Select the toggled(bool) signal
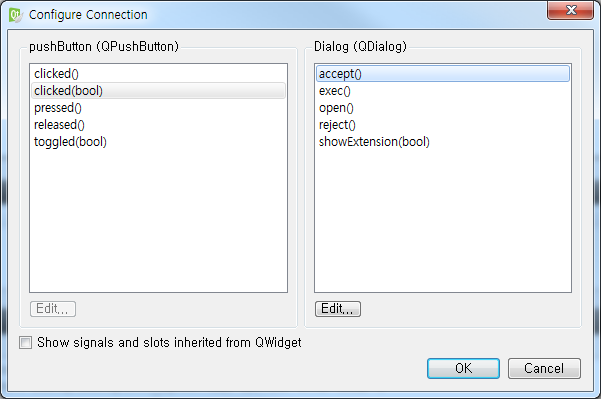This screenshot has height=399, width=601. click(158, 142)
